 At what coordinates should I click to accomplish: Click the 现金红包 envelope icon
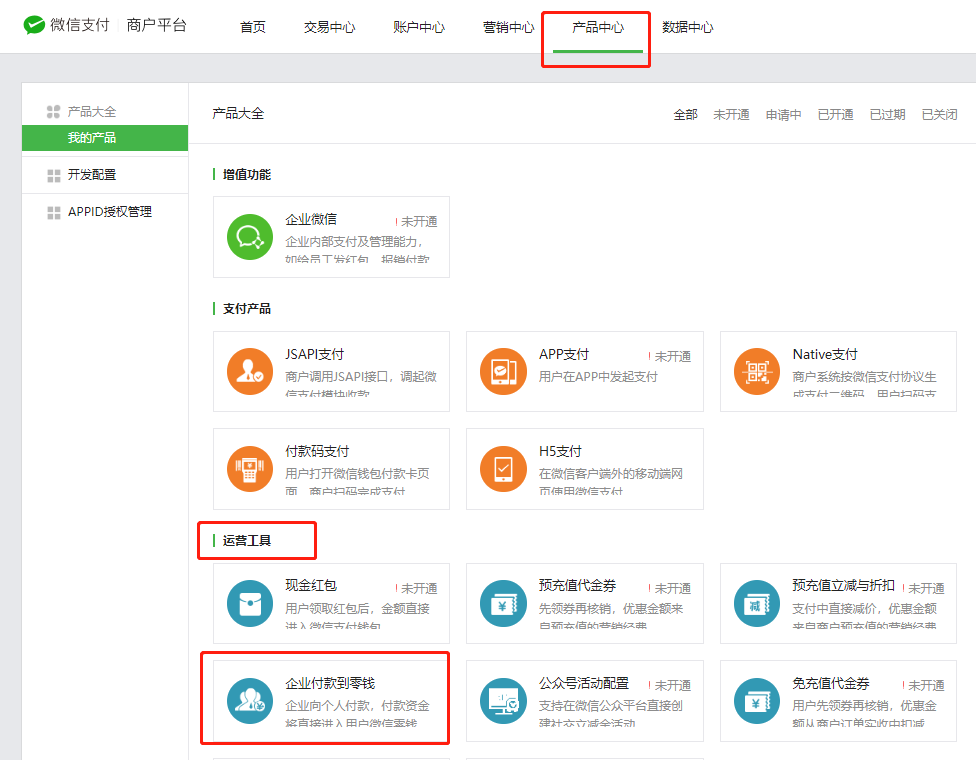tap(250, 603)
